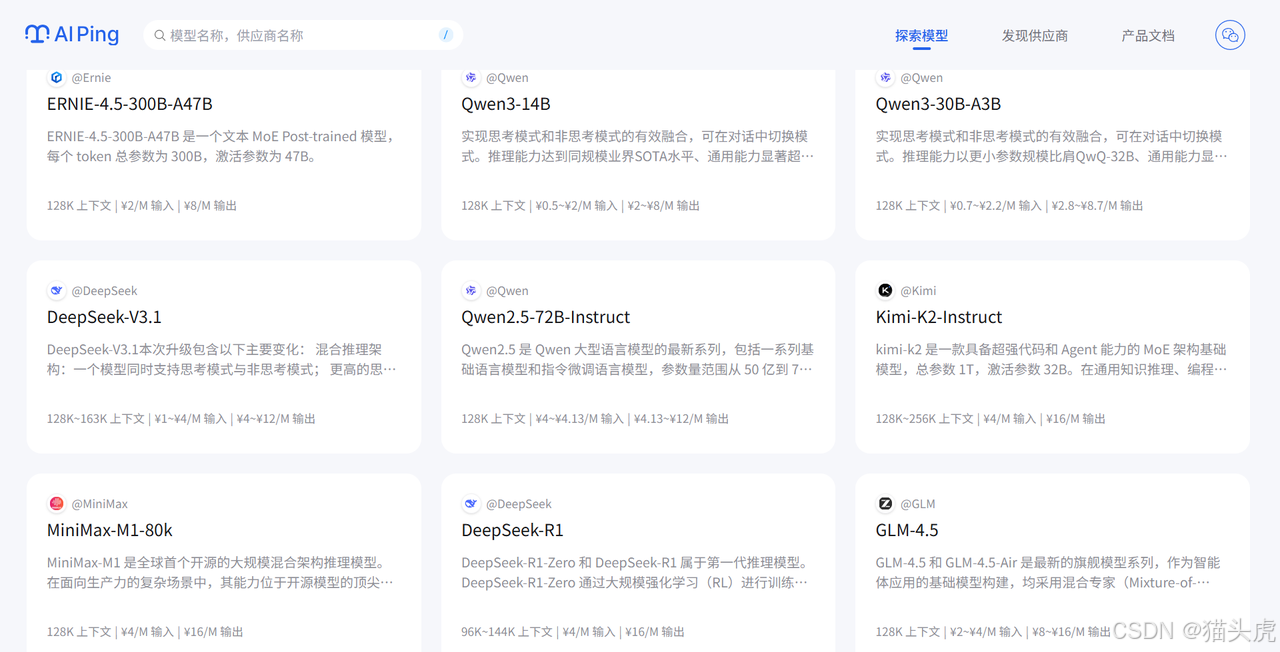The height and width of the screenshot is (652, 1280).
Task: Click @Qwen label above Qwen2.5-72B-Instruct
Action: click(507, 291)
